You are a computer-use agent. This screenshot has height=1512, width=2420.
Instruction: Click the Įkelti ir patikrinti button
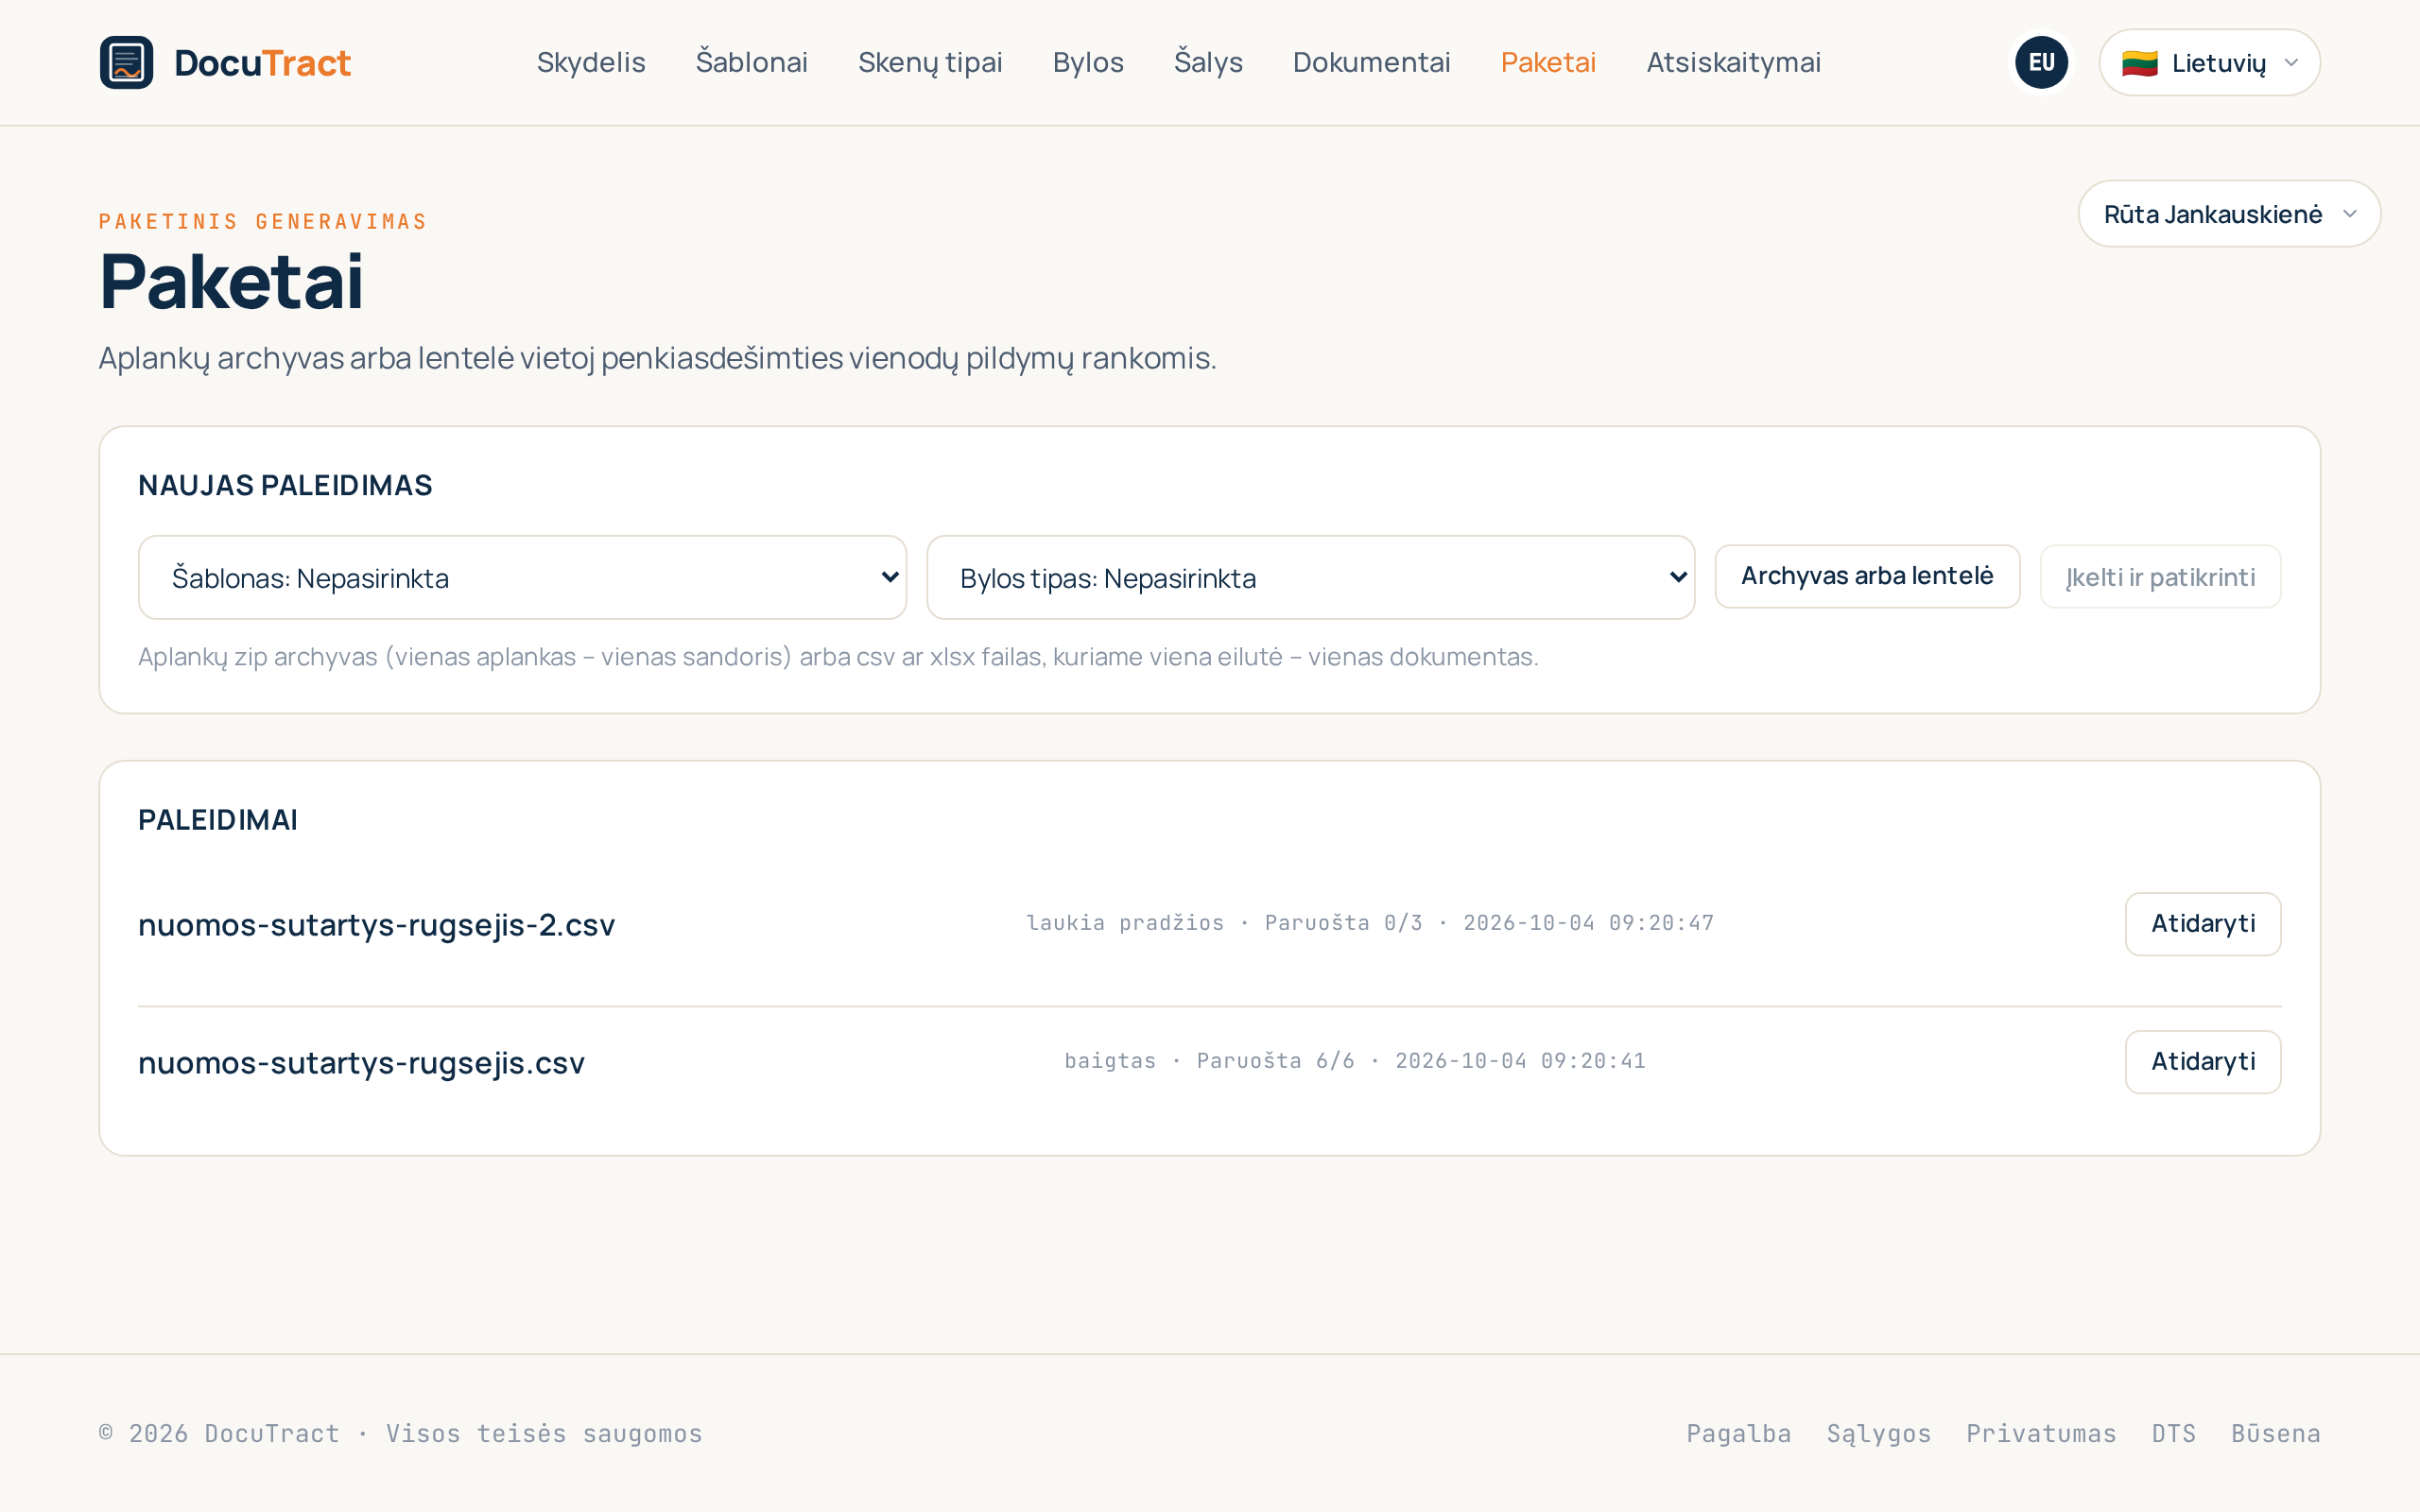(2160, 577)
